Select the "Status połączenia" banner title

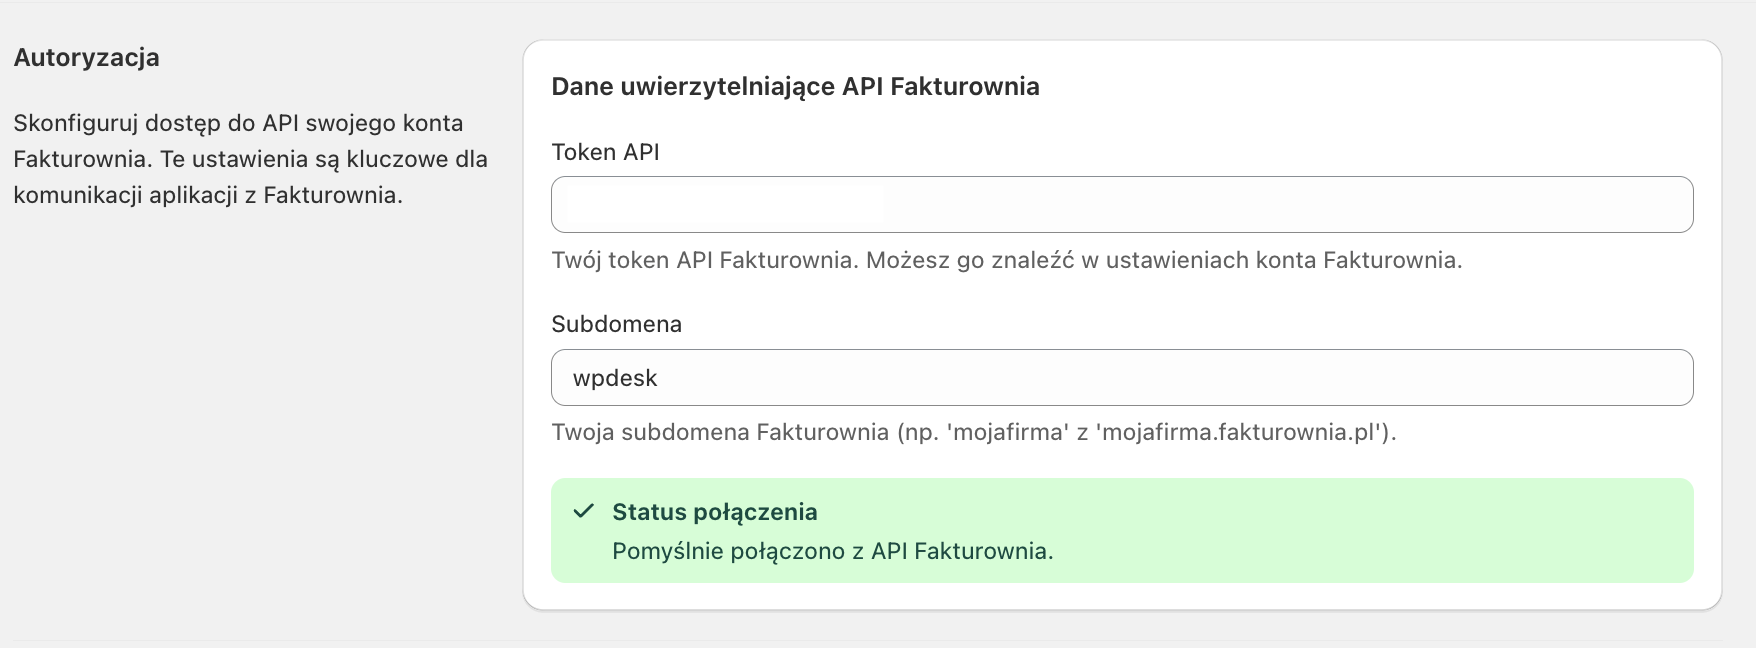[x=714, y=512]
